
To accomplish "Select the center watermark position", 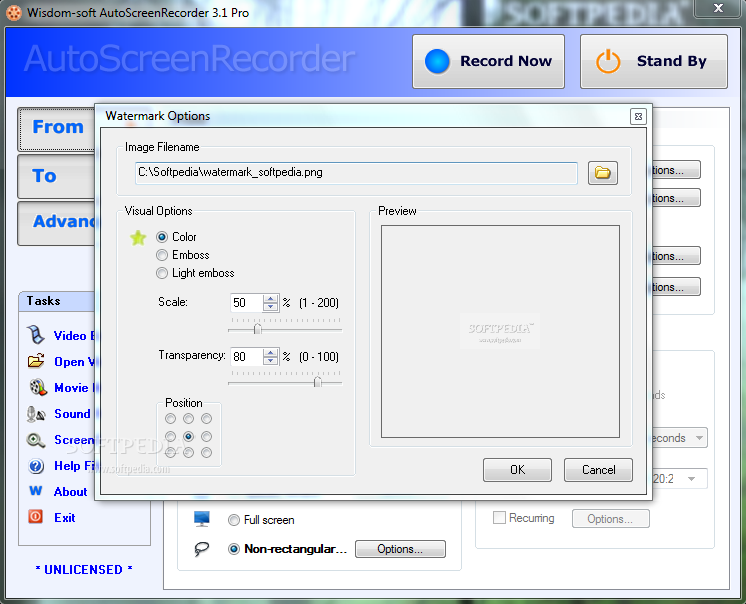I will pos(188,436).
